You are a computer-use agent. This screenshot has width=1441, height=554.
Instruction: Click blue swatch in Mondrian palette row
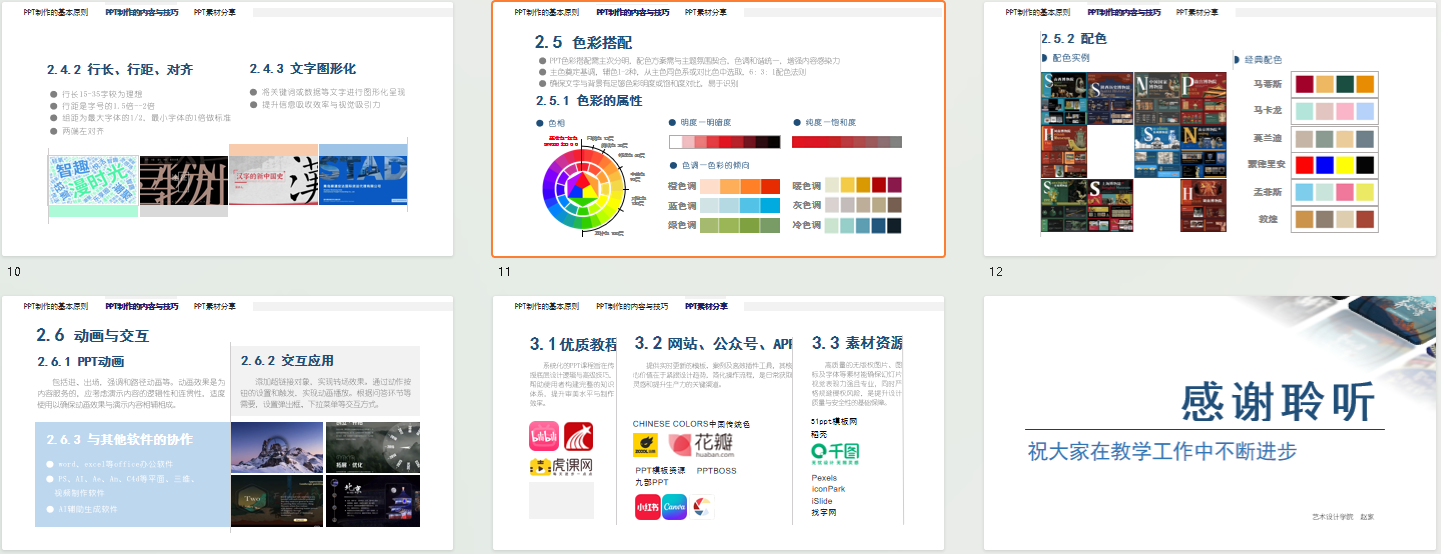(x=1324, y=164)
